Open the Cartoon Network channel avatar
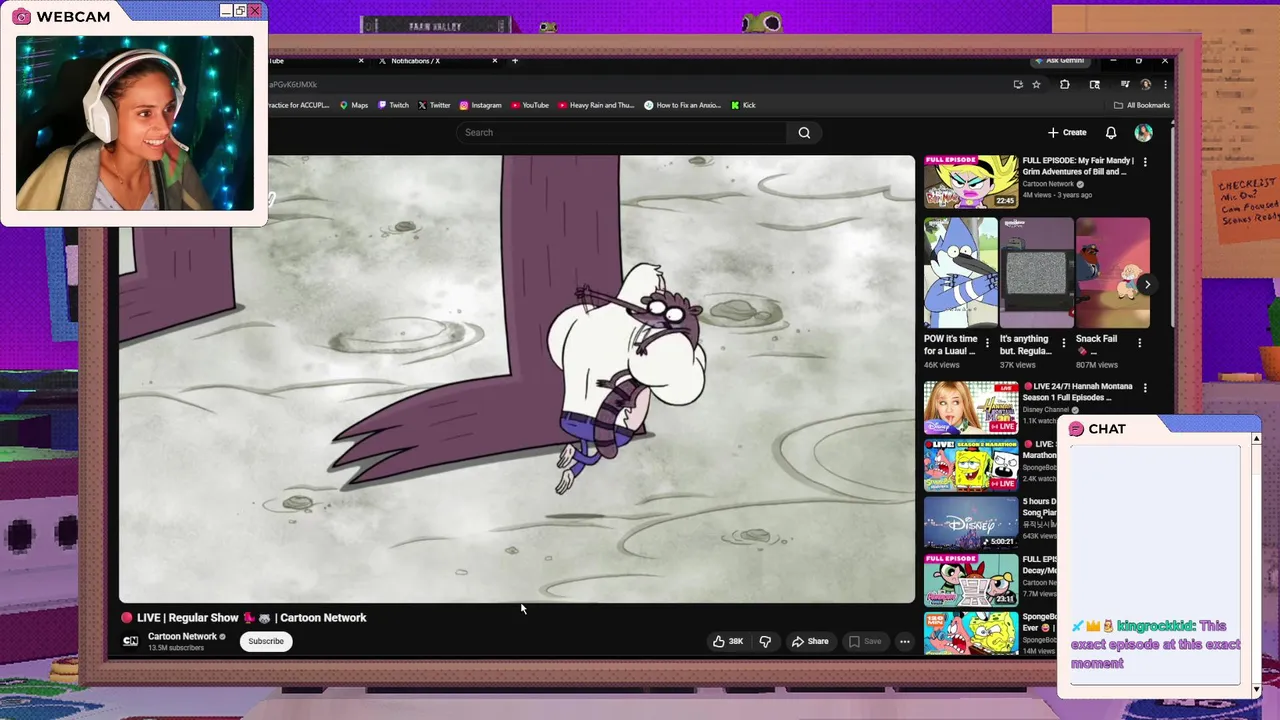Image resolution: width=1280 pixels, height=720 pixels. 130,641
